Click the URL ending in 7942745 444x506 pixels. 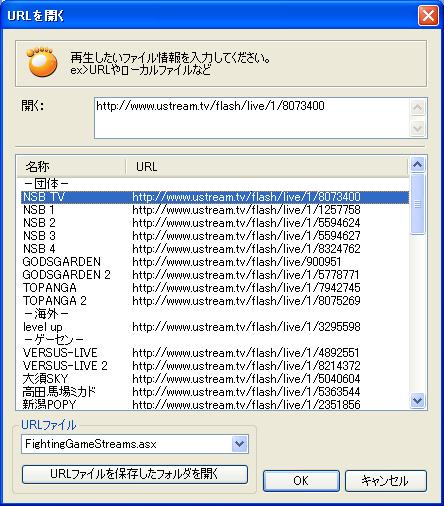(x=246, y=288)
